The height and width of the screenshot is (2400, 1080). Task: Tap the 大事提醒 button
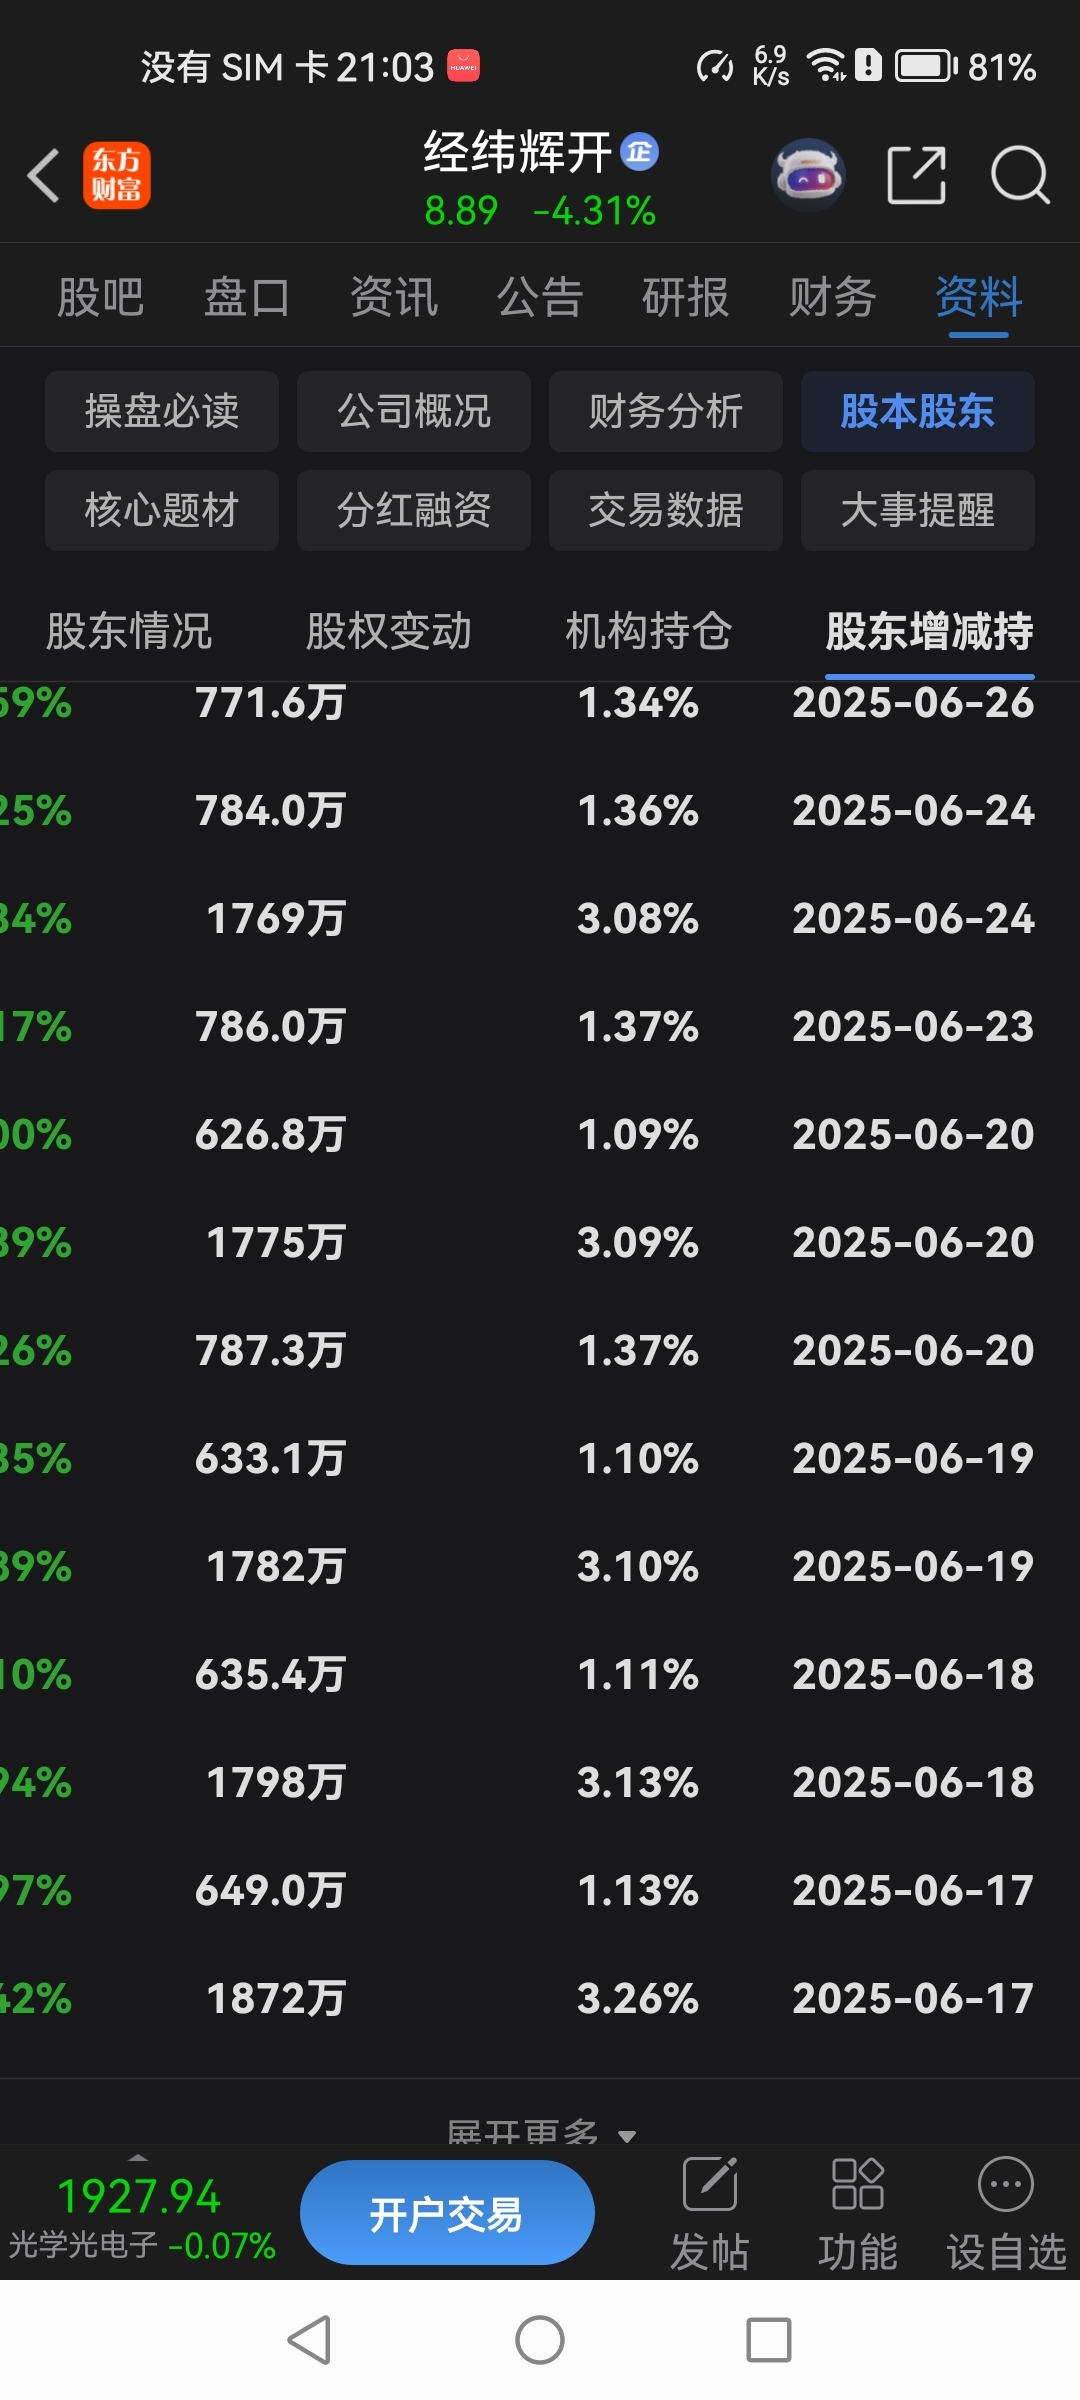917,510
